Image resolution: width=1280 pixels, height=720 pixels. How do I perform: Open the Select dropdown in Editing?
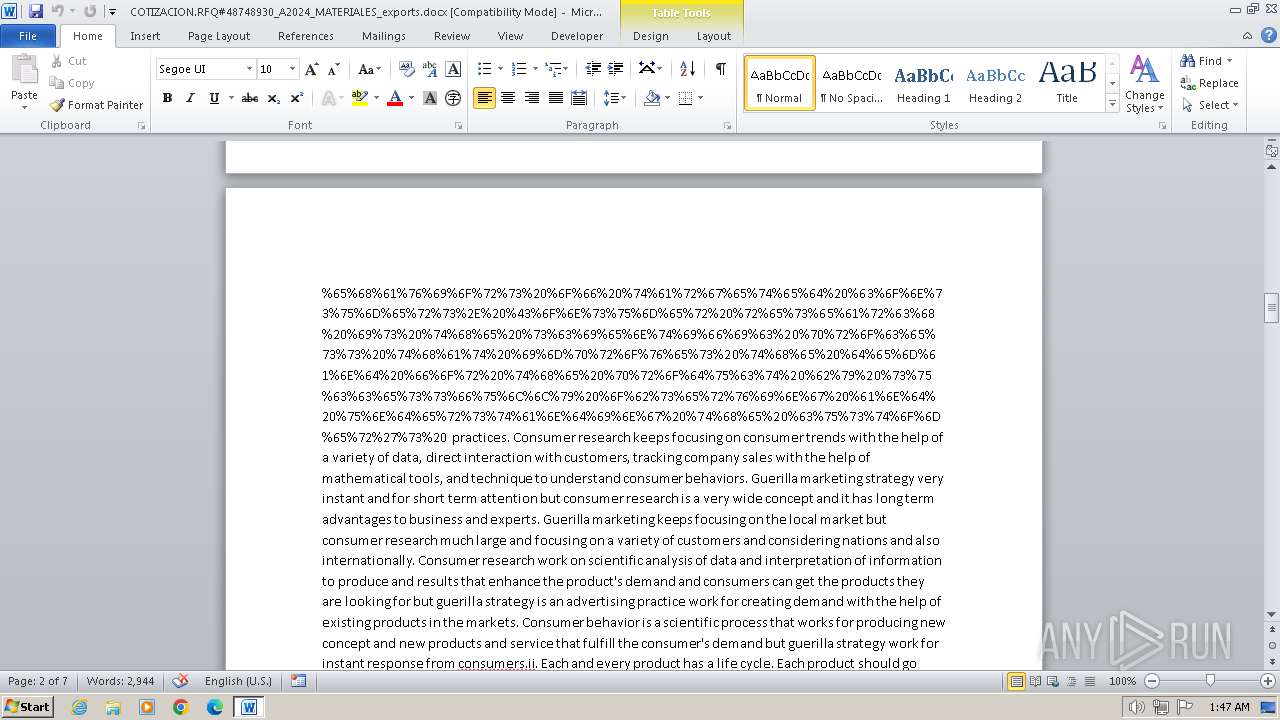click(1209, 105)
